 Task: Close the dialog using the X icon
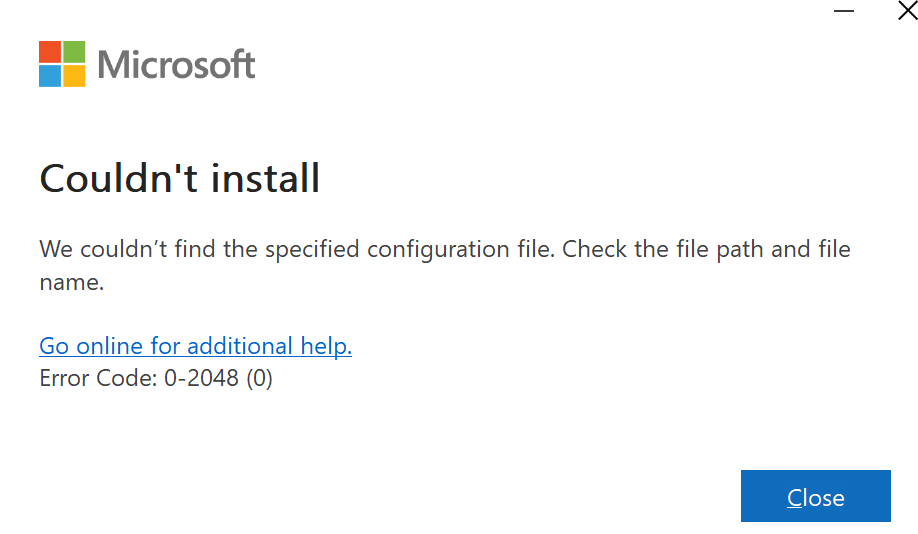click(x=907, y=10)
